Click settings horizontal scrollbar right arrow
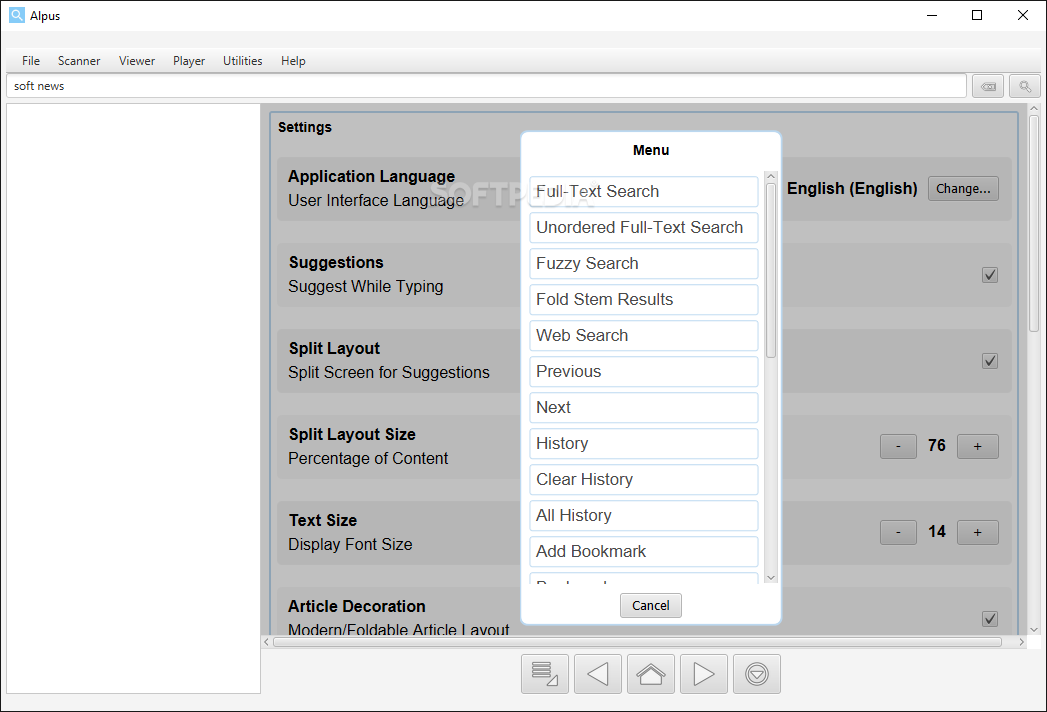Image resolution: width=1047 pixels, height=712 pixels. point(1021,642)
